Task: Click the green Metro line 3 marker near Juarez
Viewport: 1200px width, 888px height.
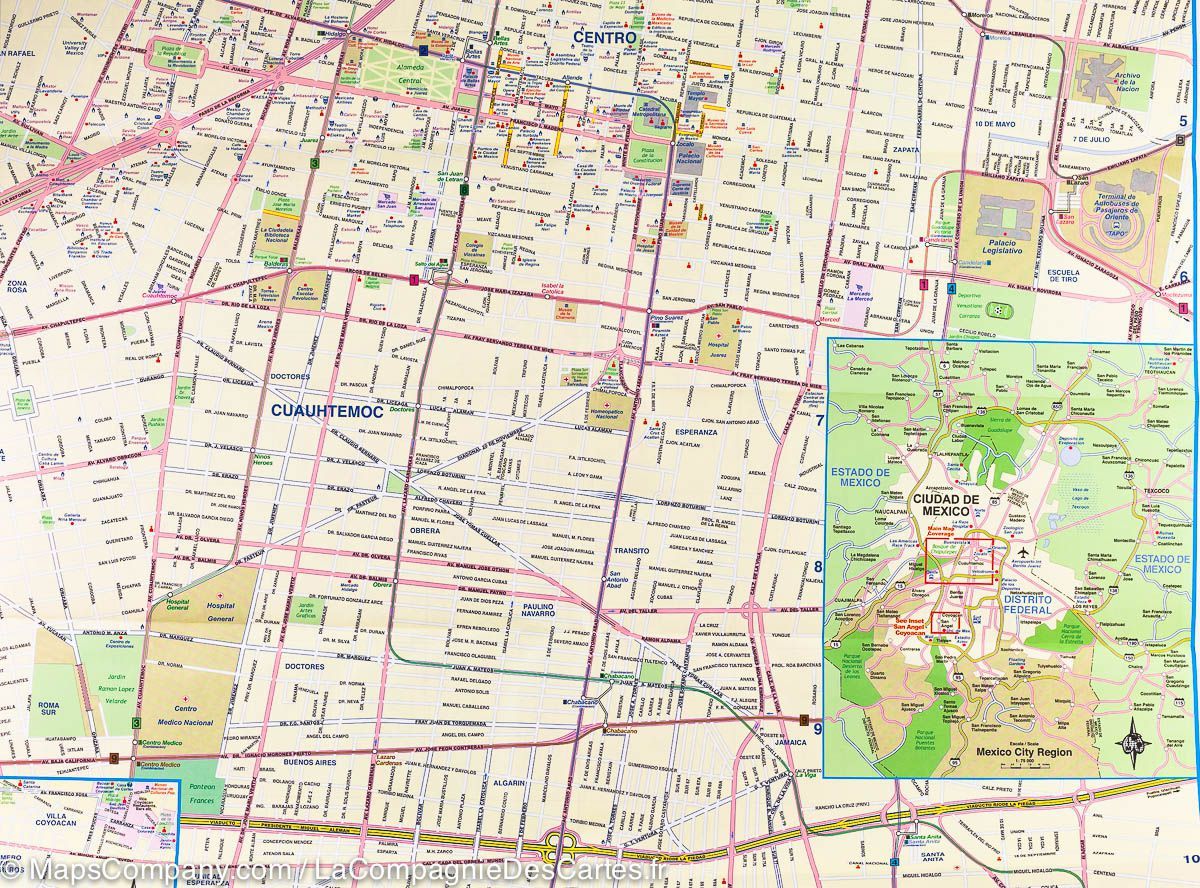Action: coord(314,162)
